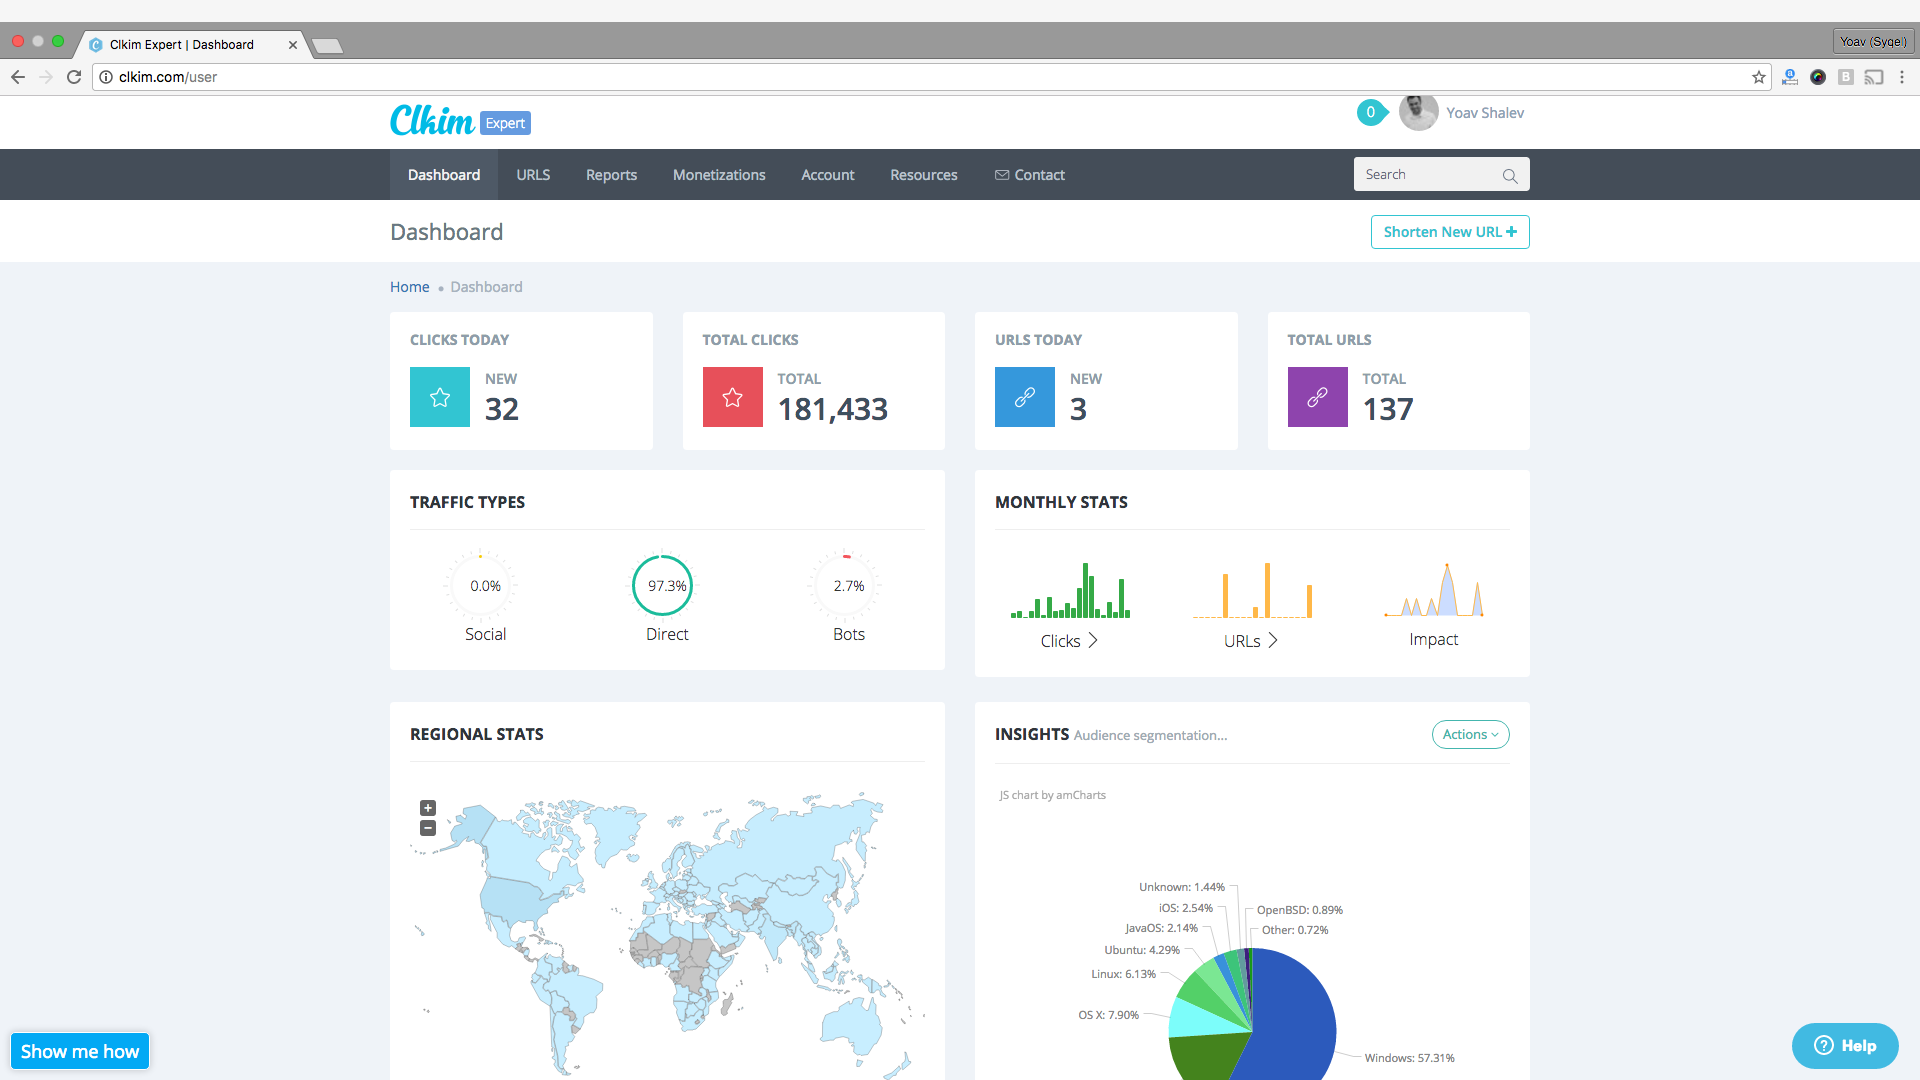The height and width of the screenshot is (1080, 1920).
Task: Expand monthly Clicks stats chevron
Action: 1093,641
